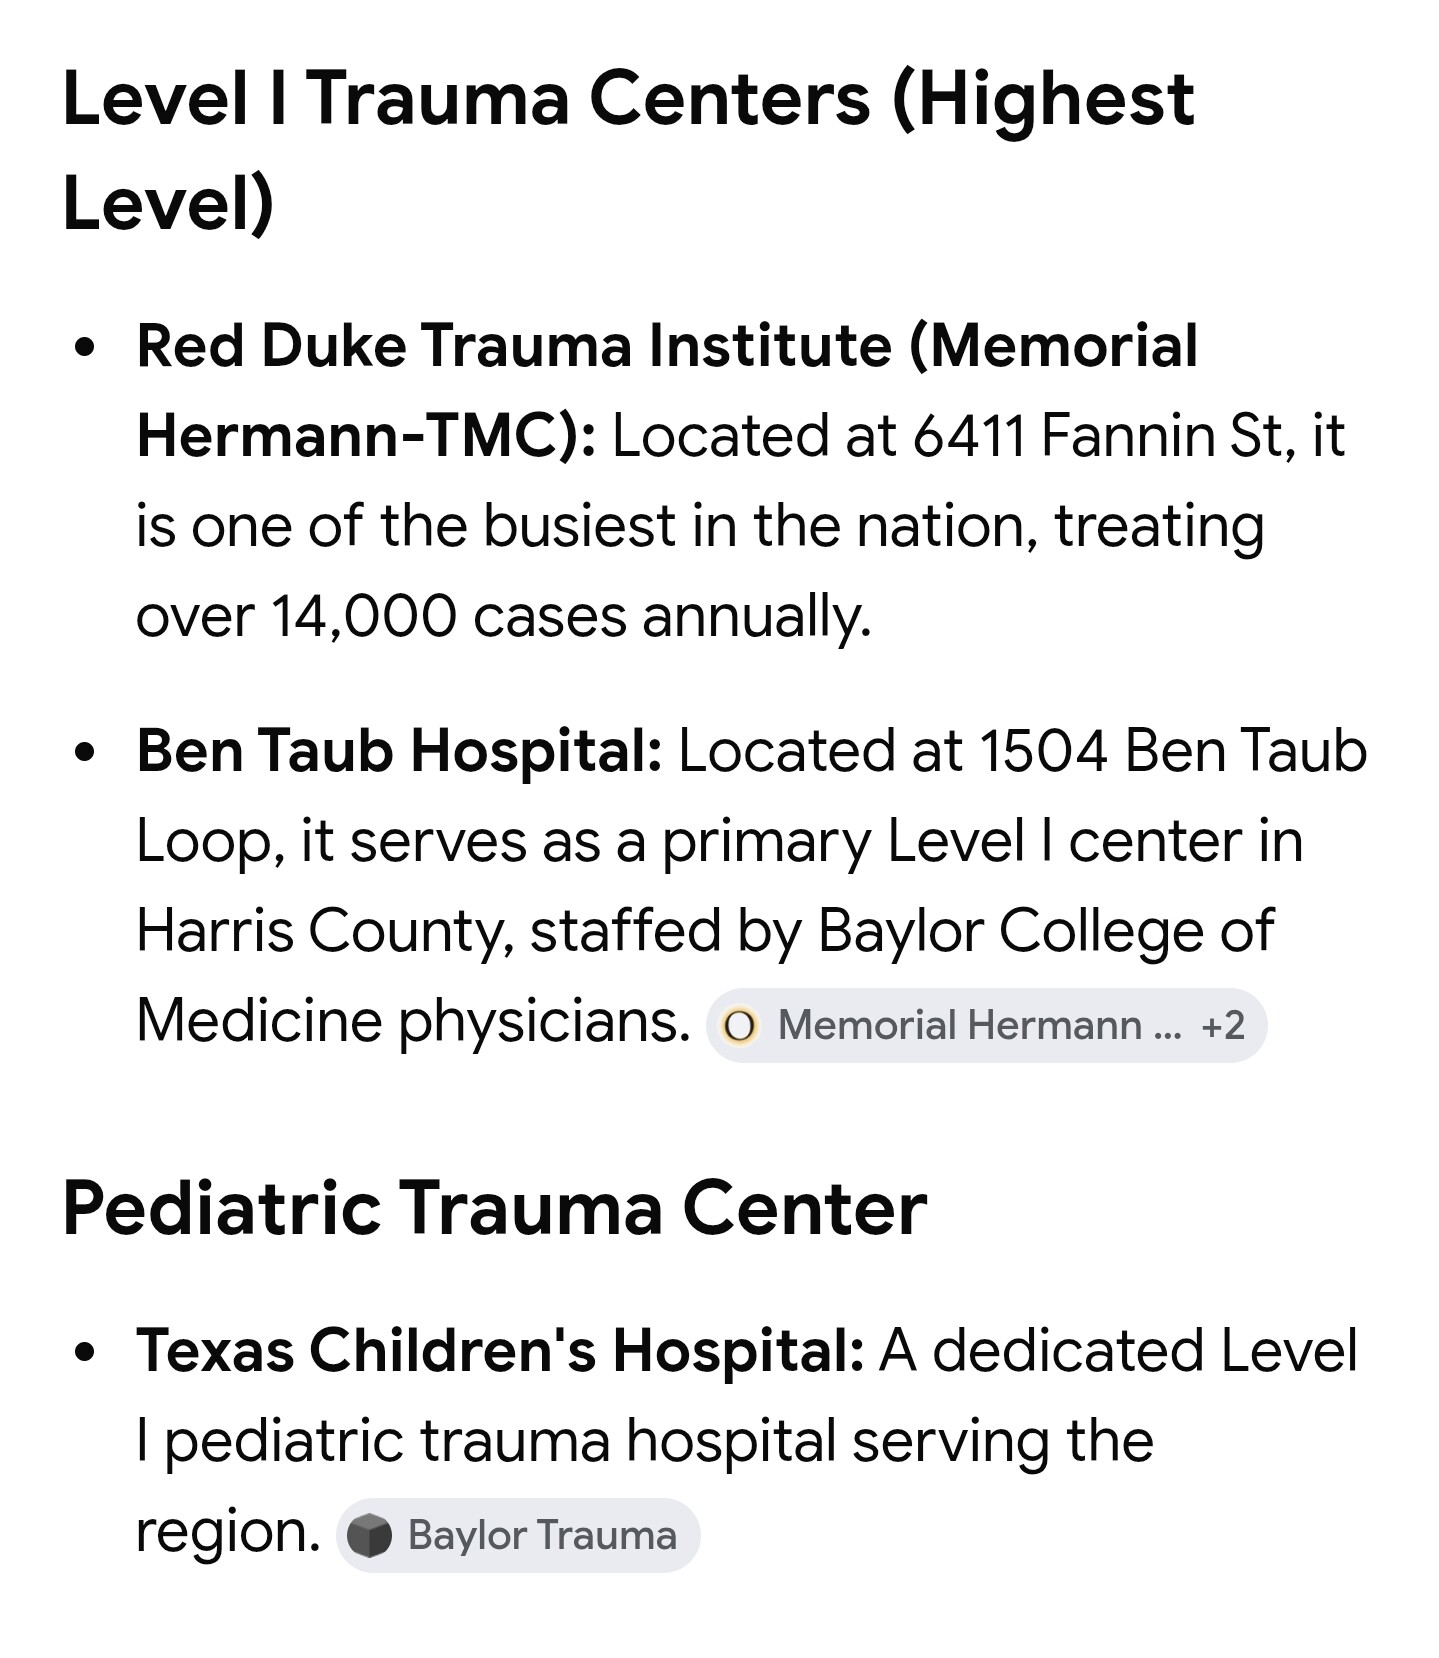Click the Baylor College of Medicine mention

pyautogui.click(x=1045, y=930)
